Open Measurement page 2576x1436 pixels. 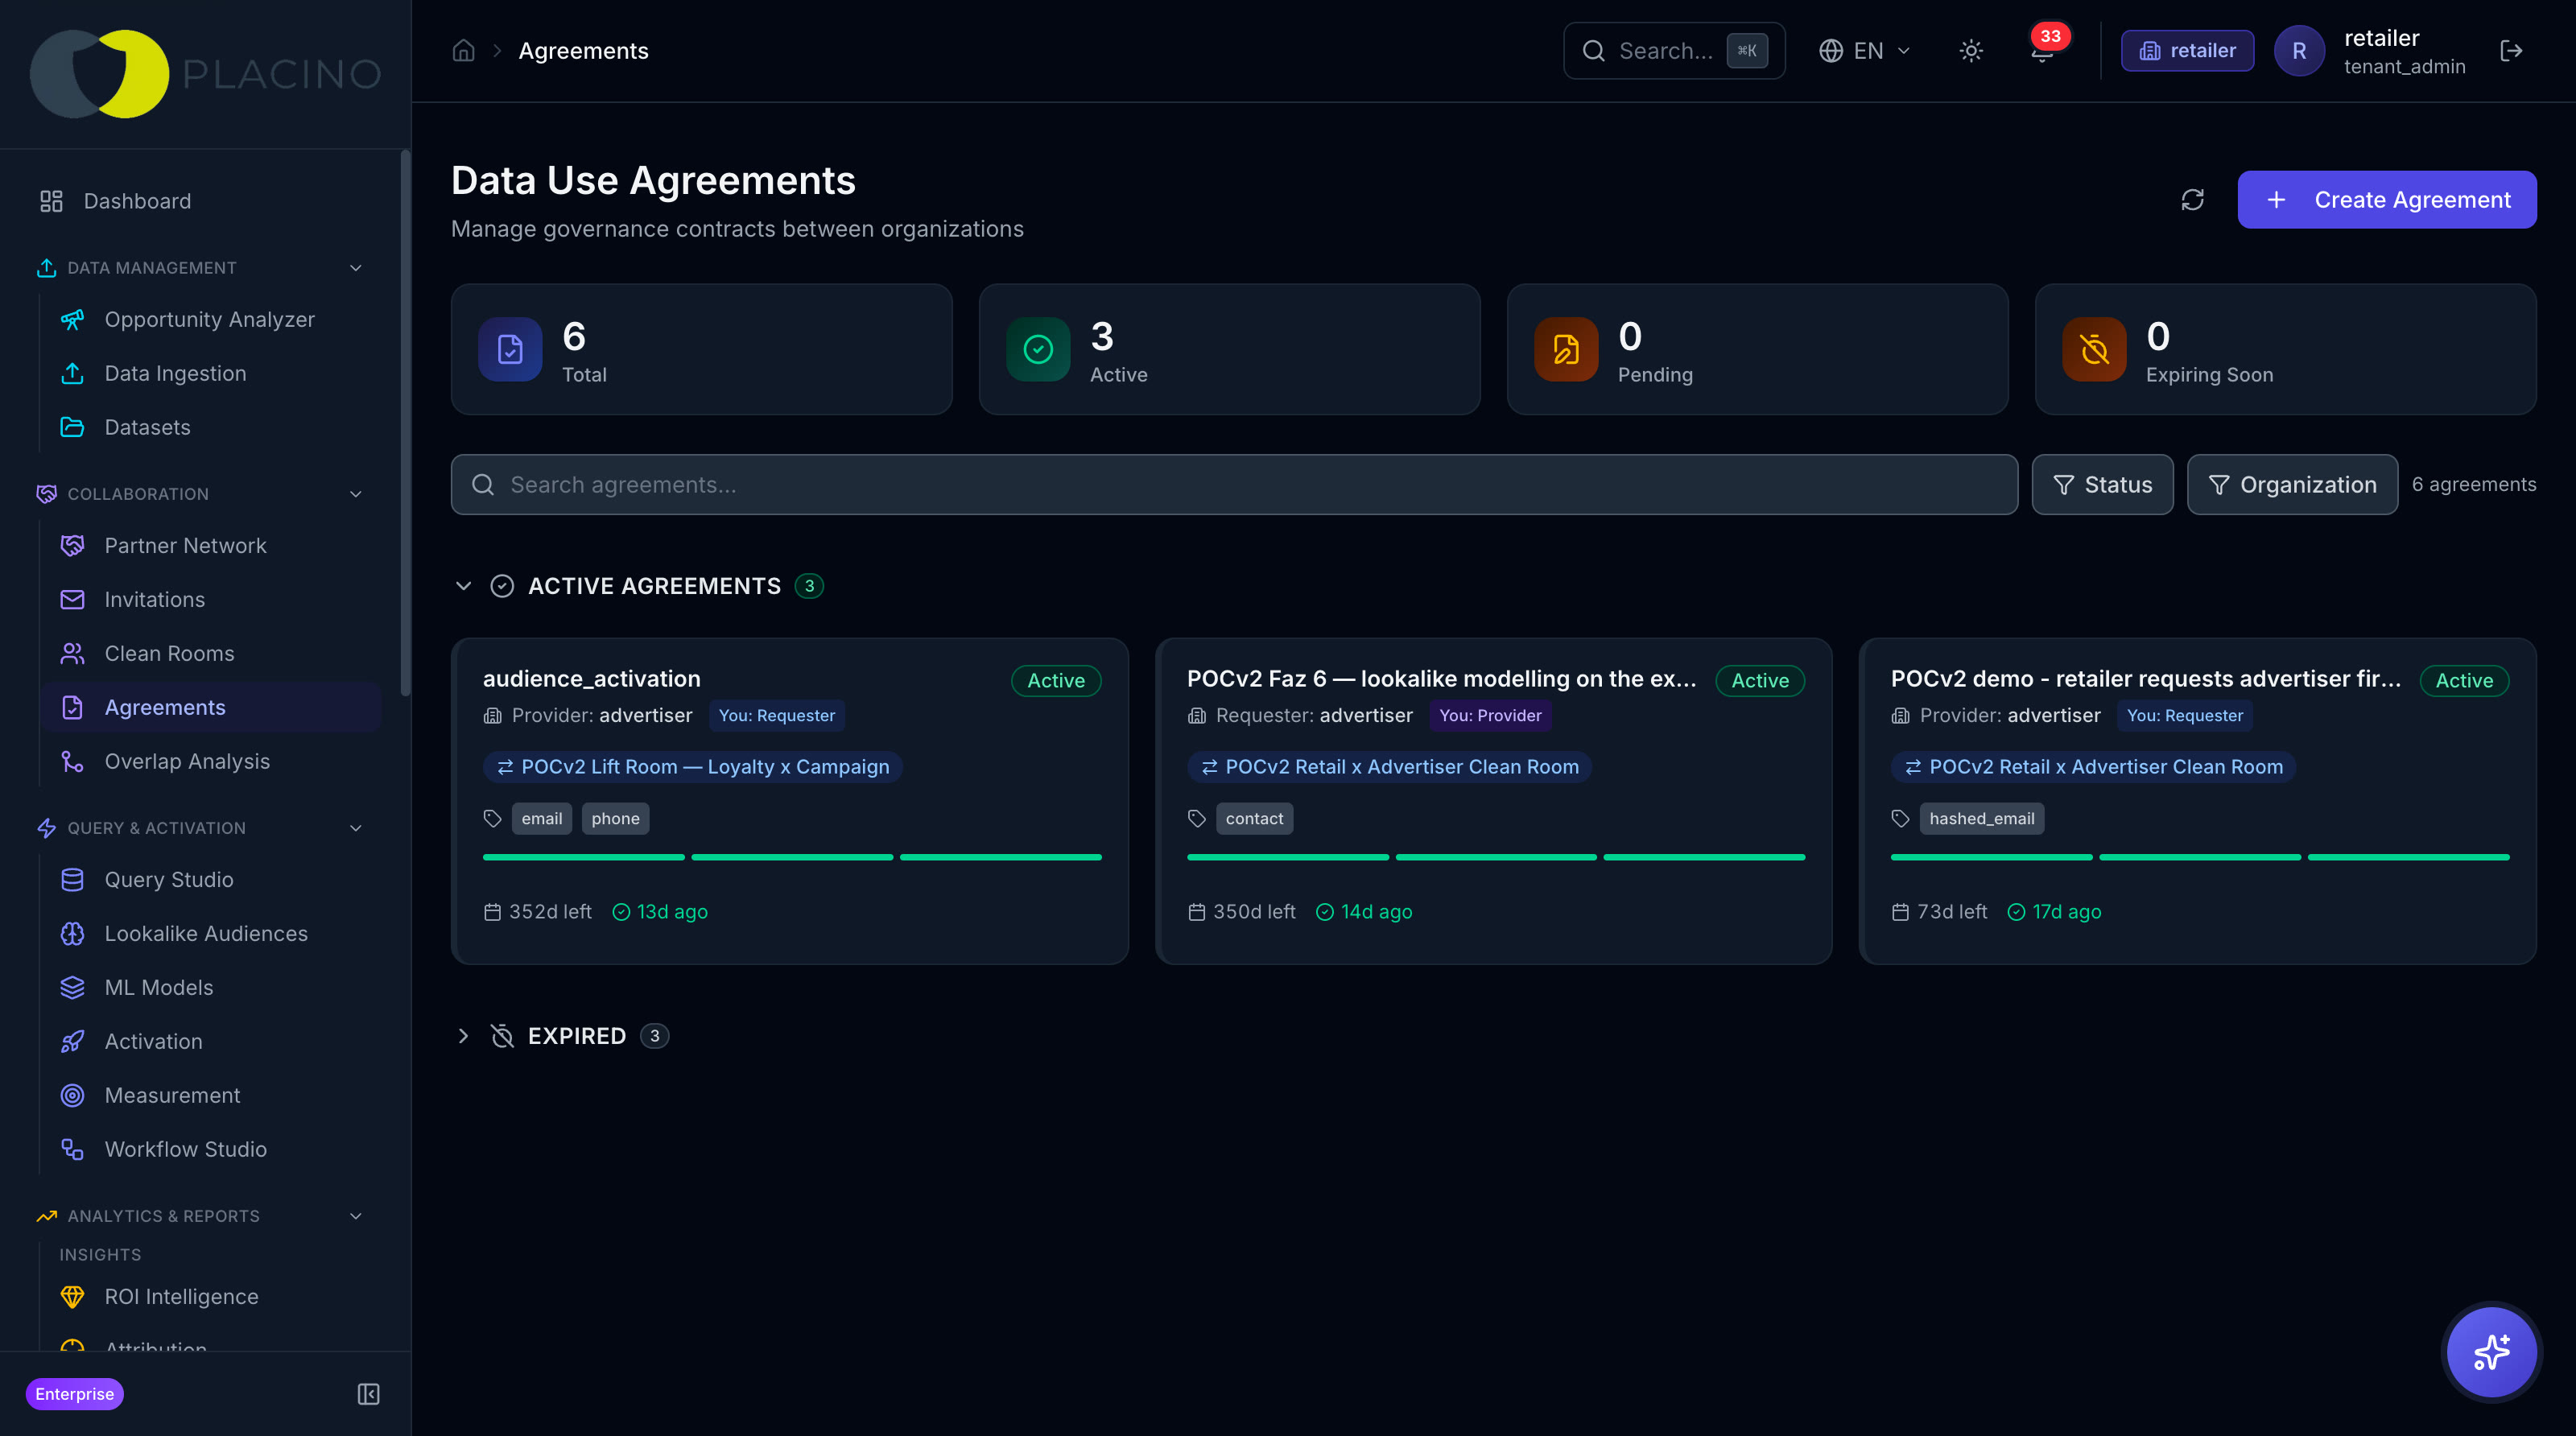coord(212,1095)
